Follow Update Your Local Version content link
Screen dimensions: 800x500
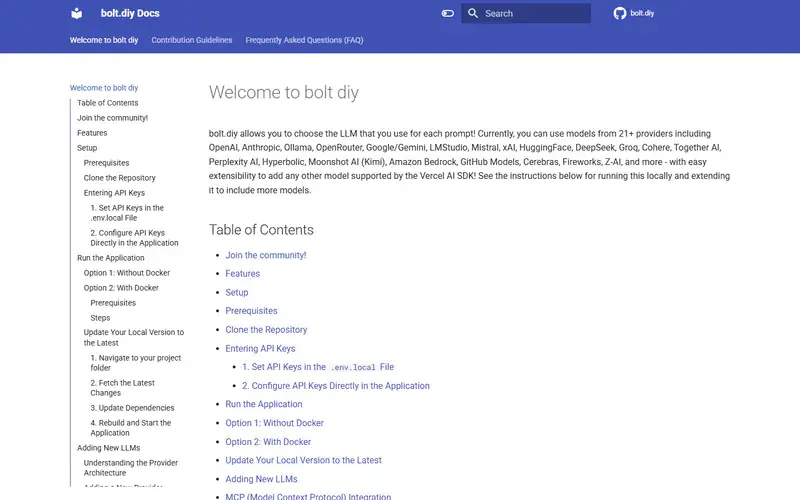coord(304,460)
